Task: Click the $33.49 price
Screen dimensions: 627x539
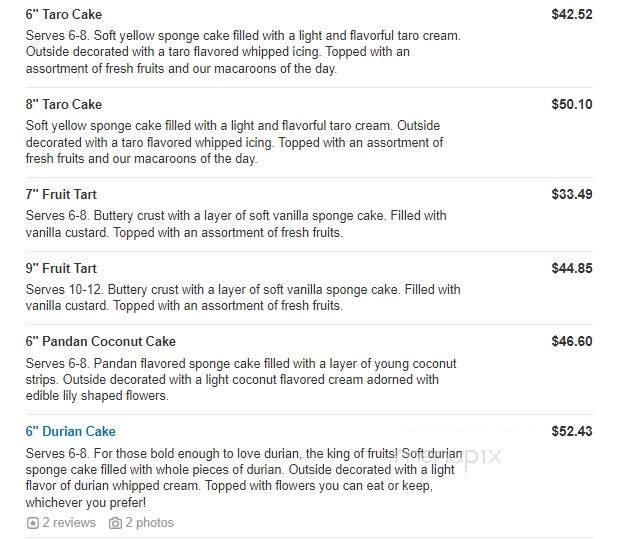Action: 572,195
